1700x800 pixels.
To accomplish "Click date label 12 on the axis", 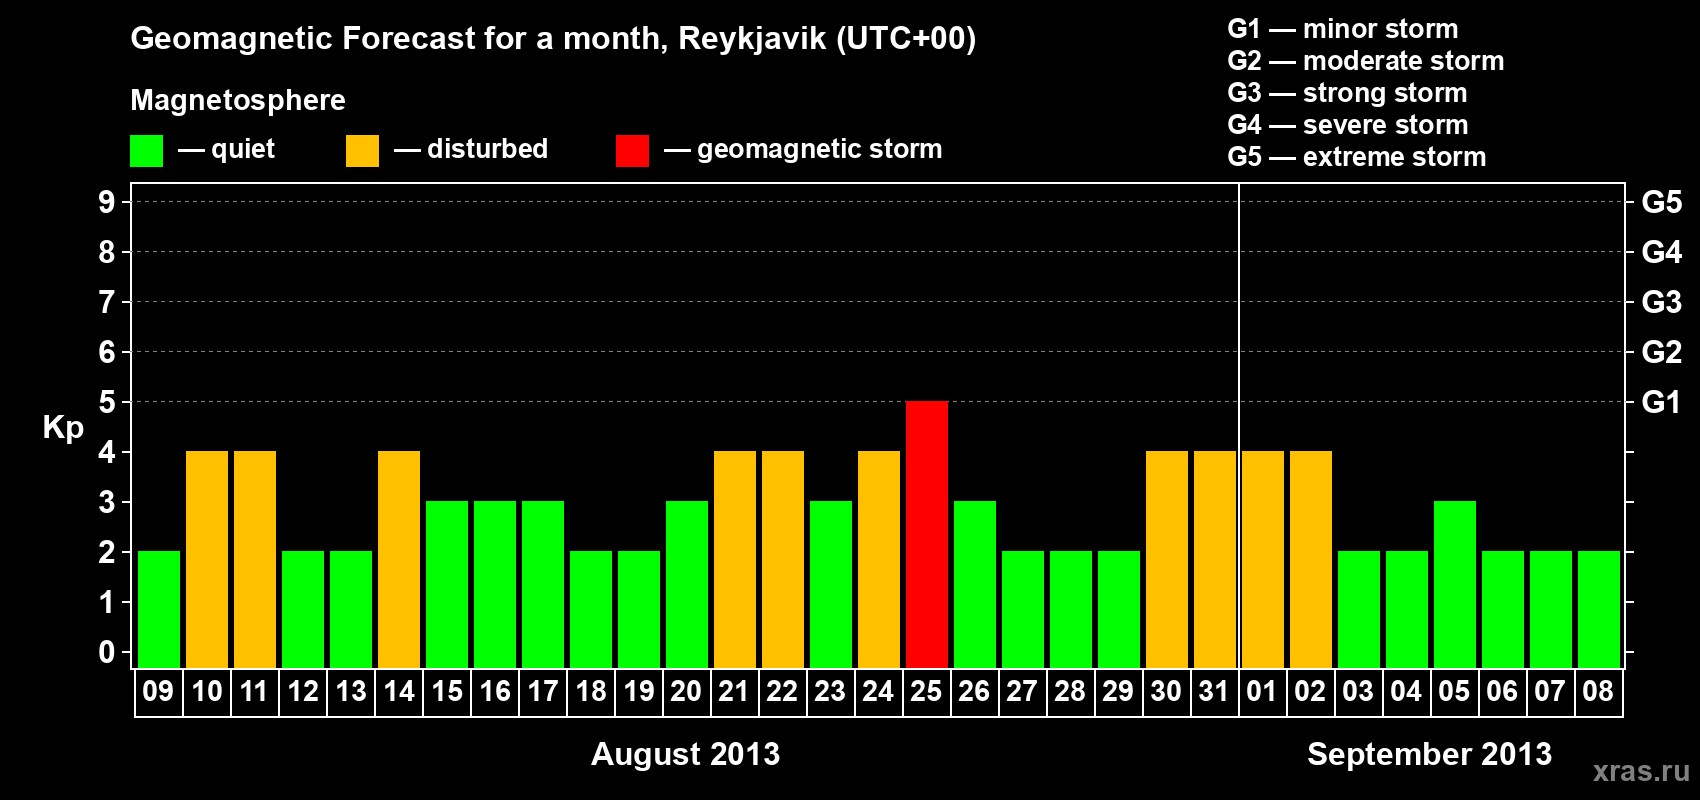I will (303, 692).
